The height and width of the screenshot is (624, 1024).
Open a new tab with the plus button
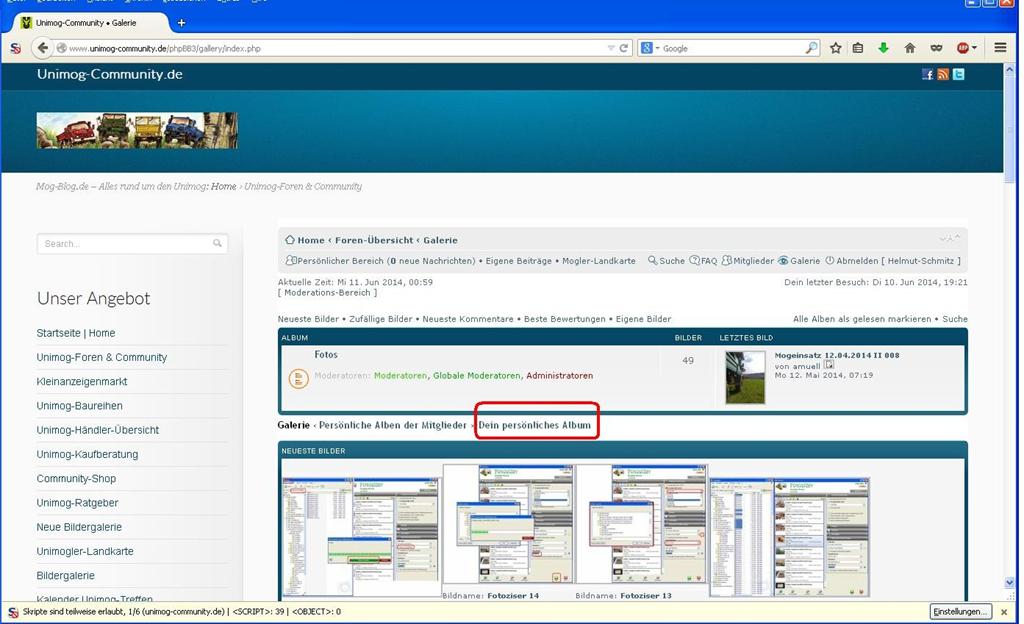pos(181,22)
